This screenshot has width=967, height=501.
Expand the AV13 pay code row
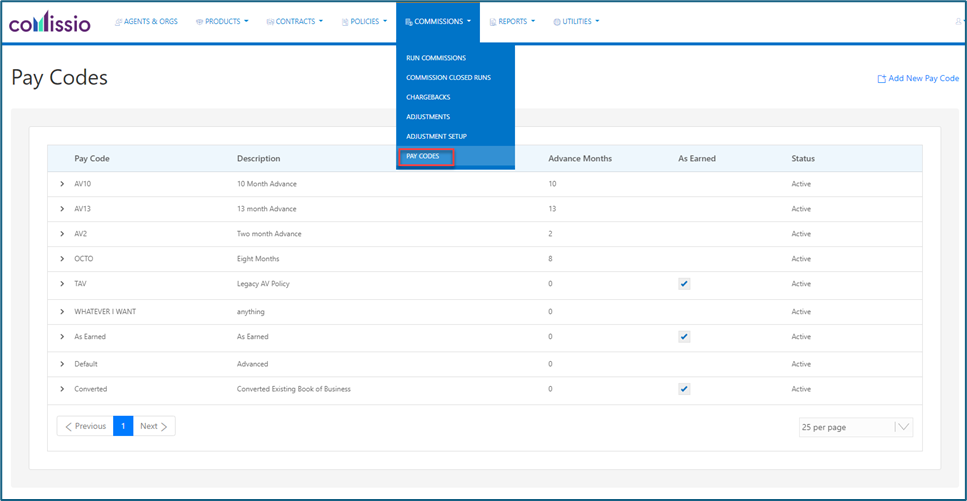point(62,209)
